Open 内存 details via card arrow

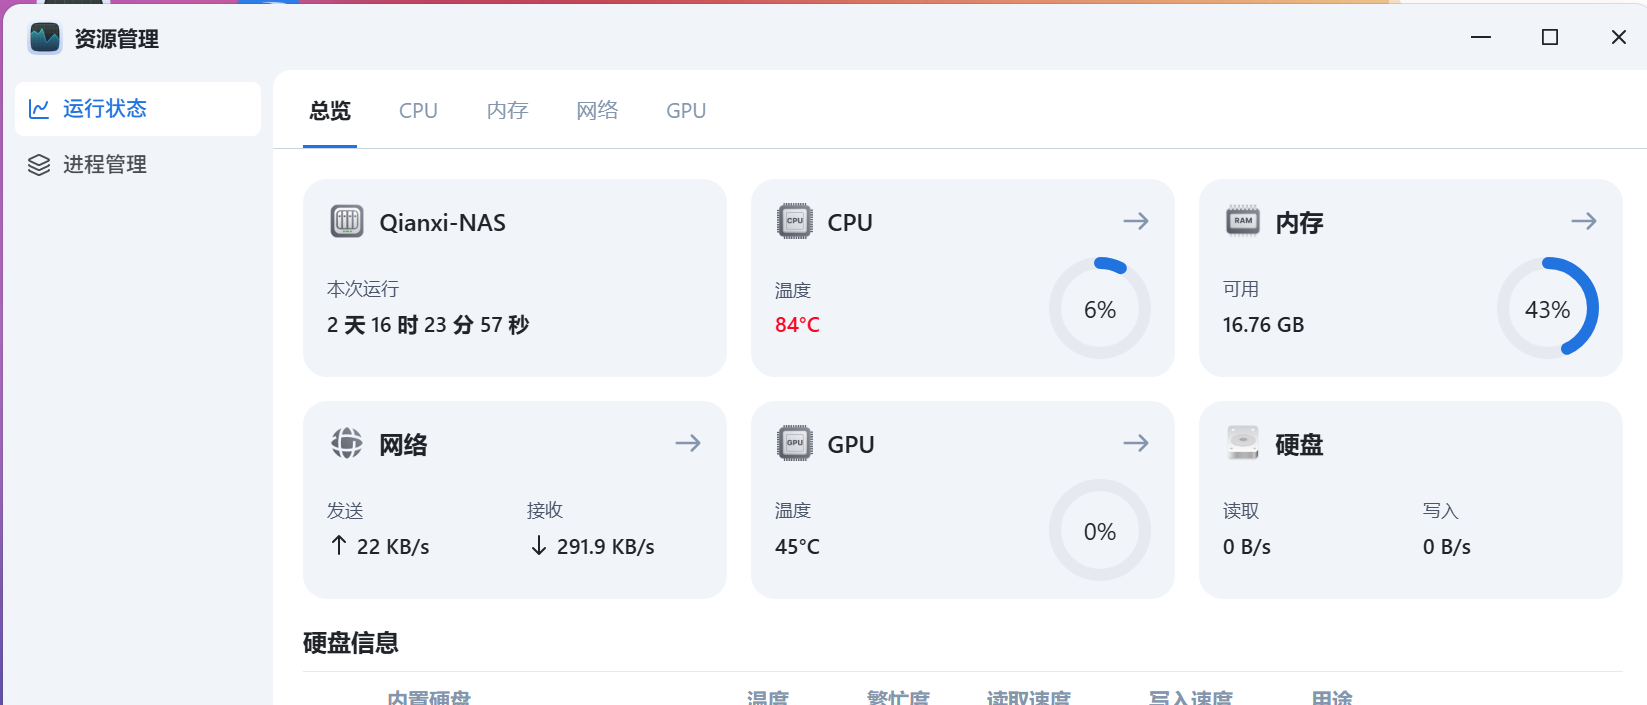pyautogui.click(x=1584, y=221)
